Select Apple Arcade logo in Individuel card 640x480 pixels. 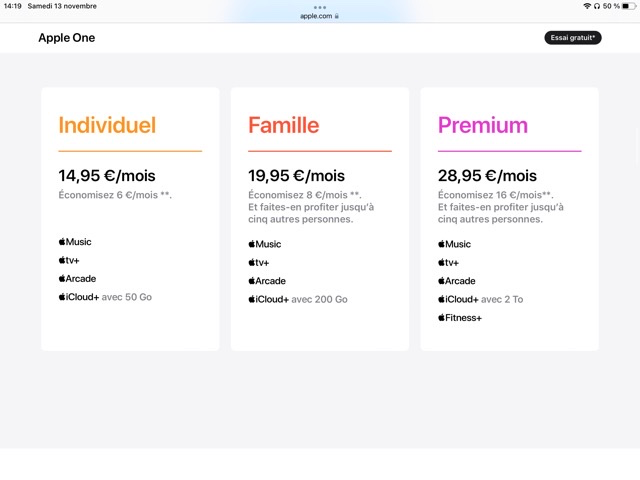[77, 278]
